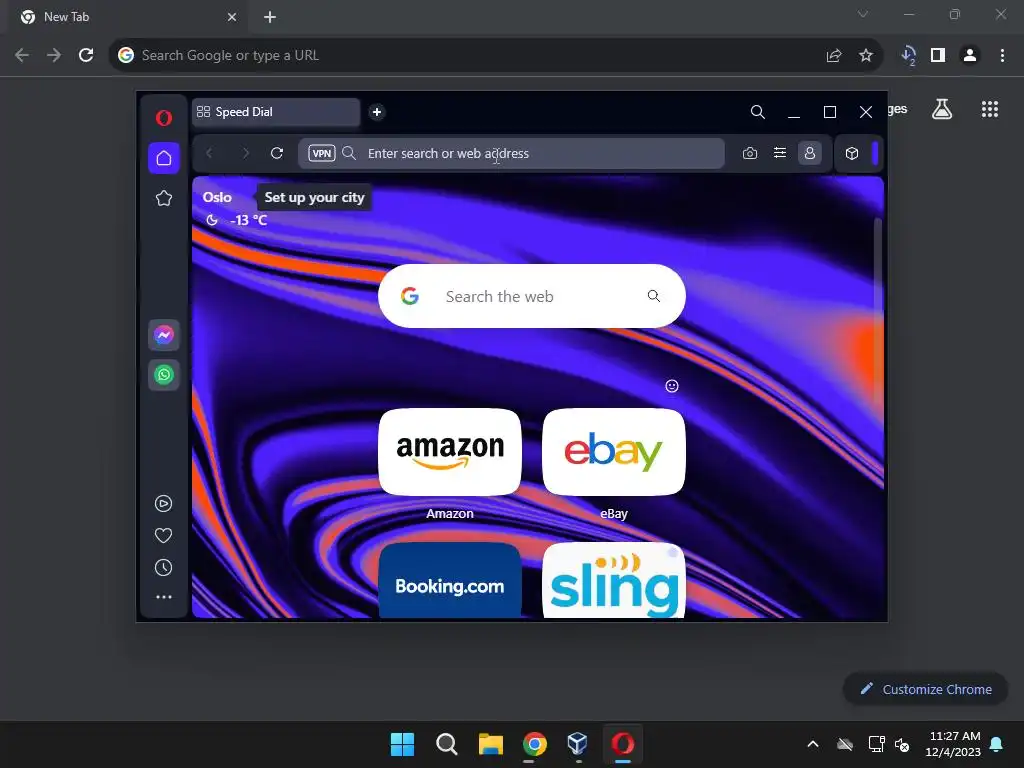
Task: Click the Oslo weather city label
Action: (x=217, y=197)
